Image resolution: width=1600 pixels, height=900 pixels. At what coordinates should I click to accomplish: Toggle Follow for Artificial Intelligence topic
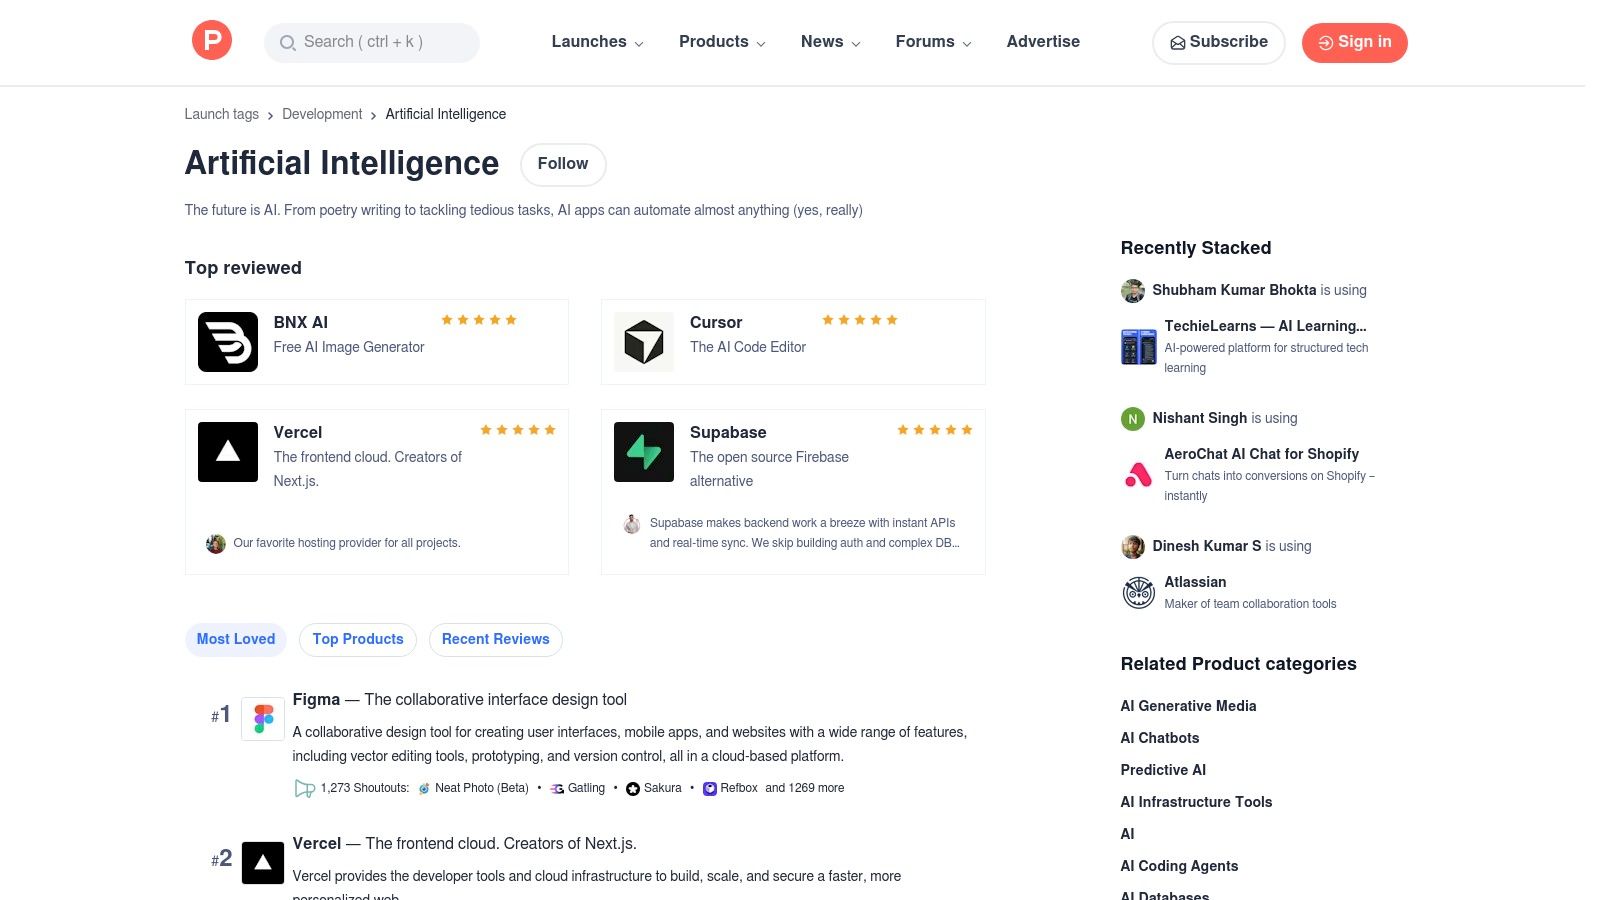tap(563, 164)
